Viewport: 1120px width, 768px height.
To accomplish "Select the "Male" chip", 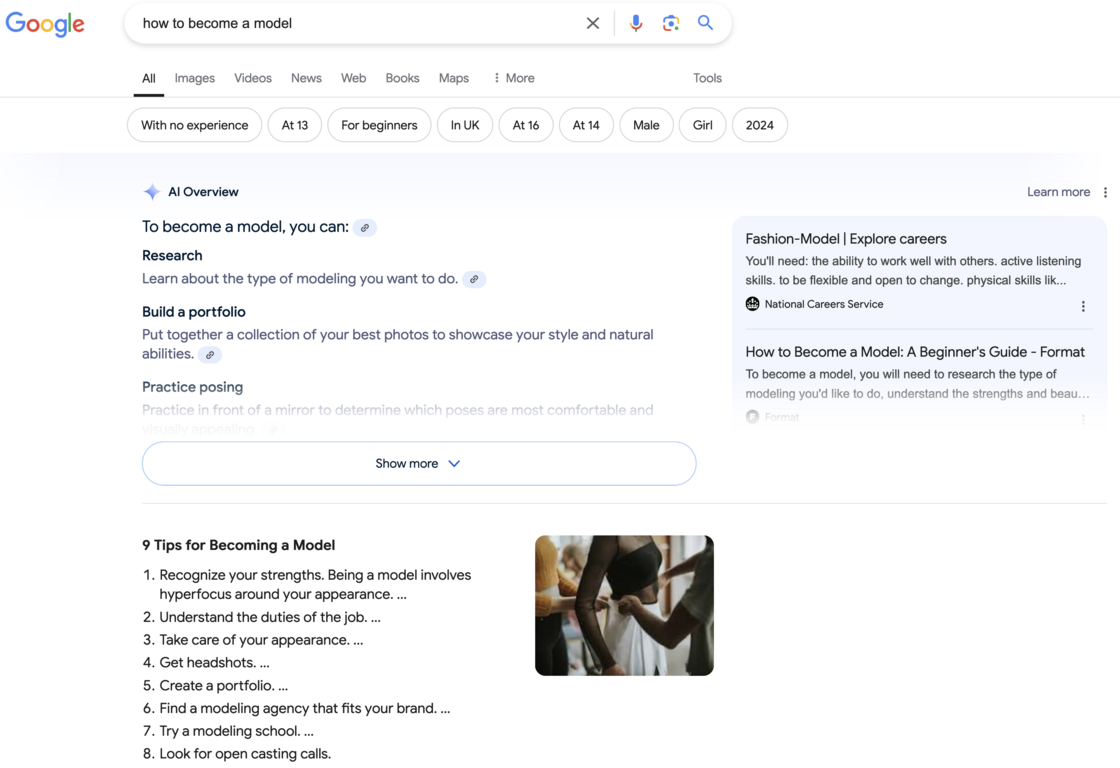I will pos(646,125).
